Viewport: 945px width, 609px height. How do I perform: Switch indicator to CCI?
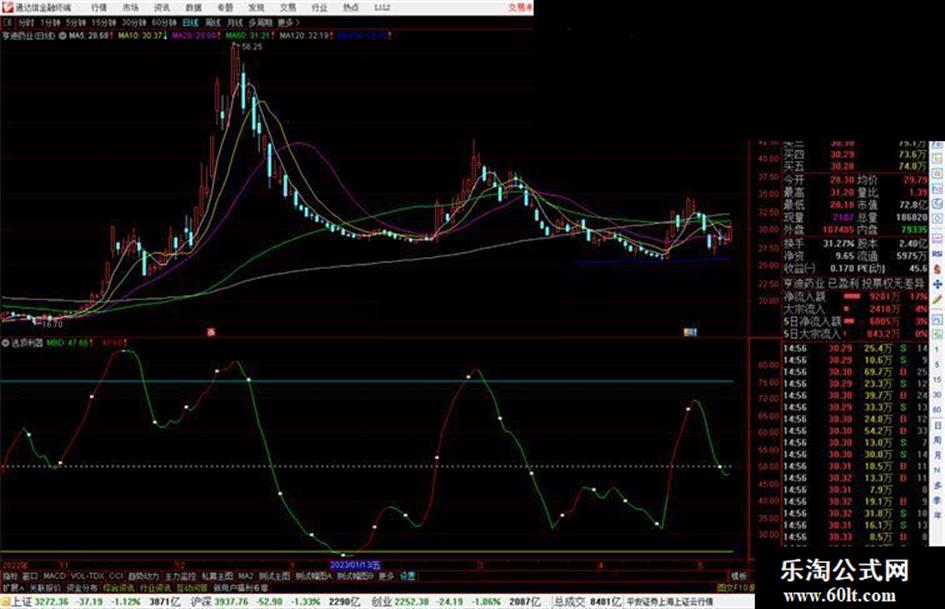[116, 576]
